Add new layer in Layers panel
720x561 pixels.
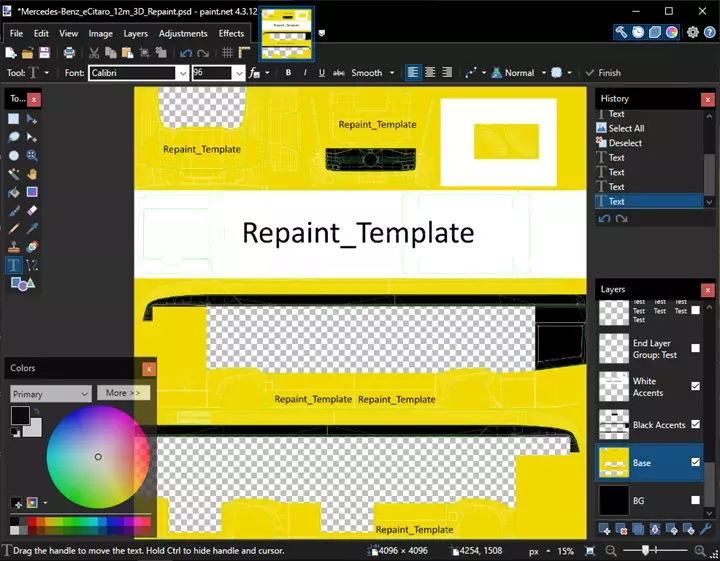click(x=605, y=529)
